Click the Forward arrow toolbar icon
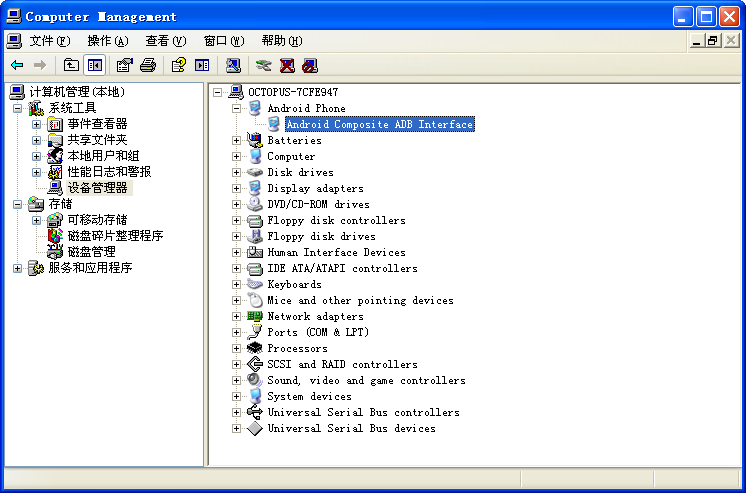 coord(40,65)
